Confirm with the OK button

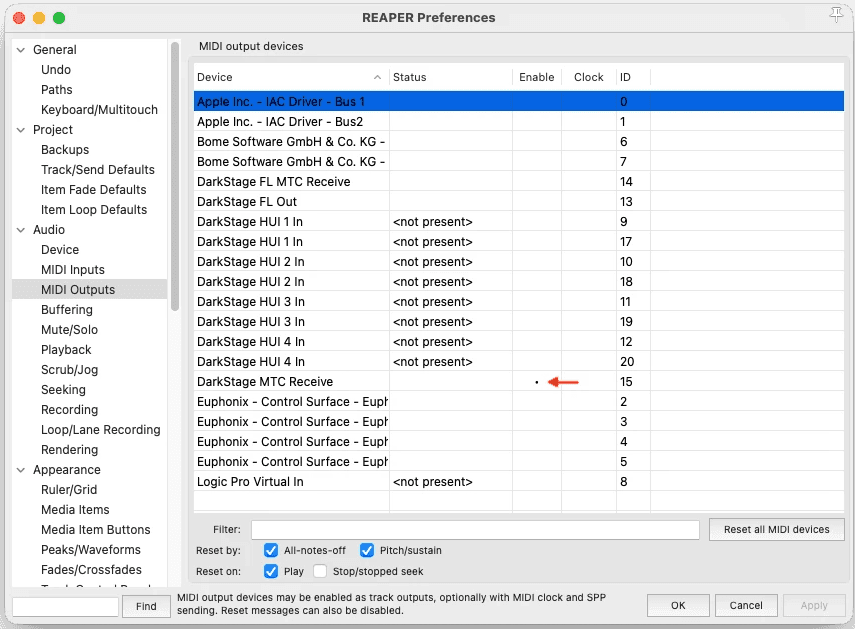pyautogui.click(x=678, y=606)
